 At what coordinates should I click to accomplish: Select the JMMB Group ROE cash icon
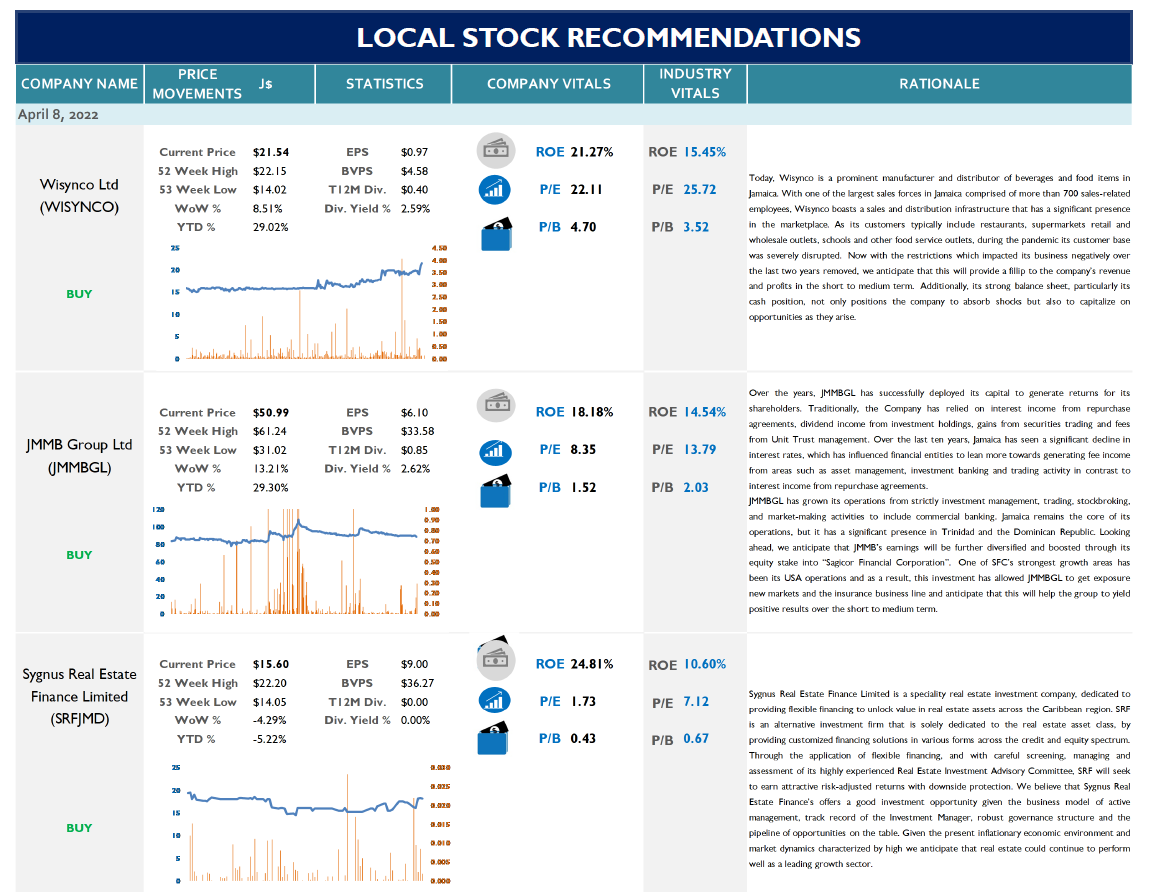[x=496, y=405]
